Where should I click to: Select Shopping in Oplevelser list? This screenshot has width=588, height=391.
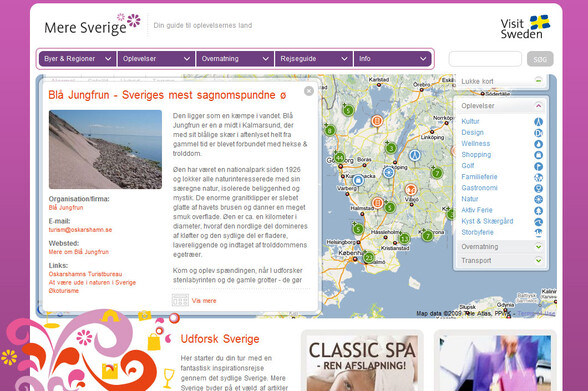pos(476,155)
